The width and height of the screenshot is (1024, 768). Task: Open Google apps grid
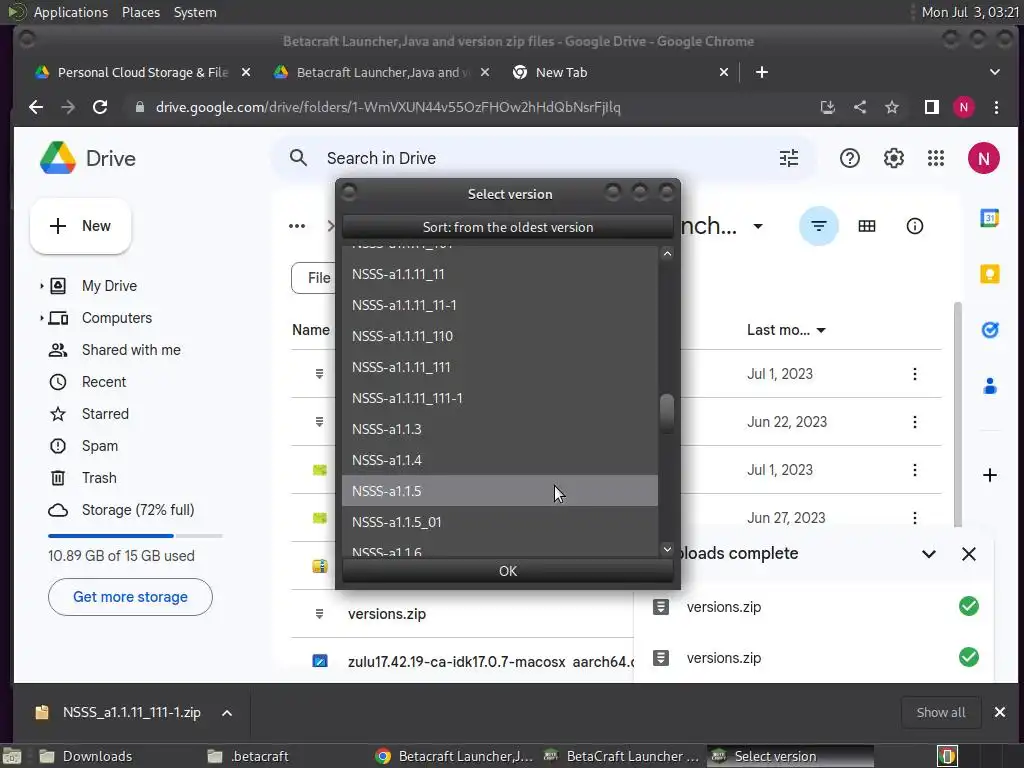(x=936, y=158)
